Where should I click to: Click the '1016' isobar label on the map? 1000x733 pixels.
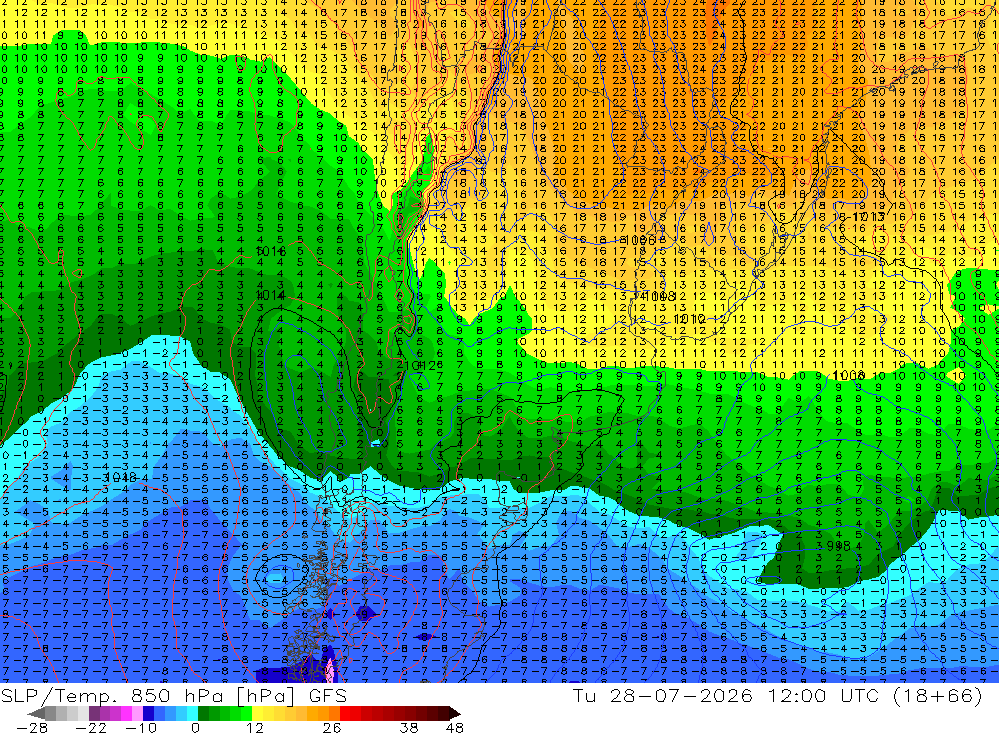click(x=270, y=251)
